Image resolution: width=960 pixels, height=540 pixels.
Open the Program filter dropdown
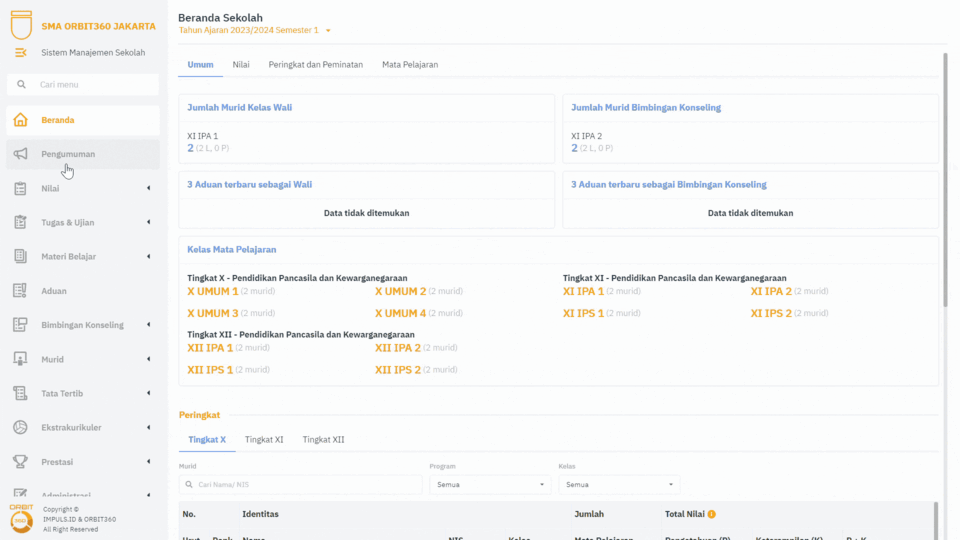pos(490,485)
